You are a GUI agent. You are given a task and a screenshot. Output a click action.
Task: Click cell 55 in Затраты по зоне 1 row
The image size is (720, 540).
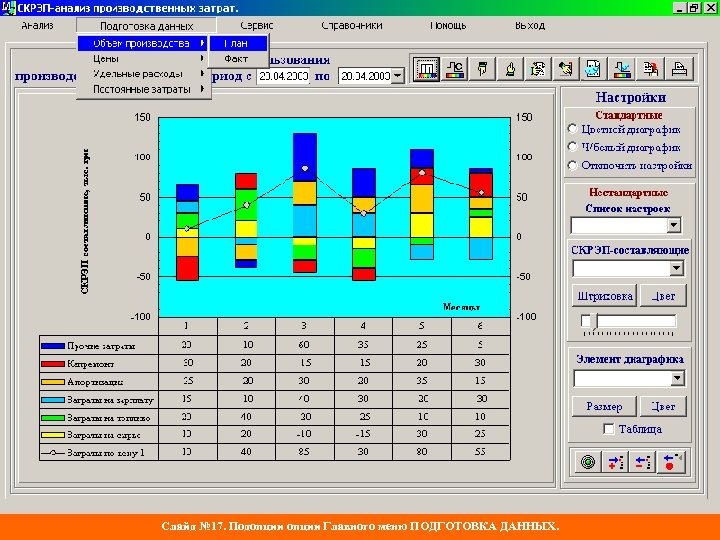(480, 452)
